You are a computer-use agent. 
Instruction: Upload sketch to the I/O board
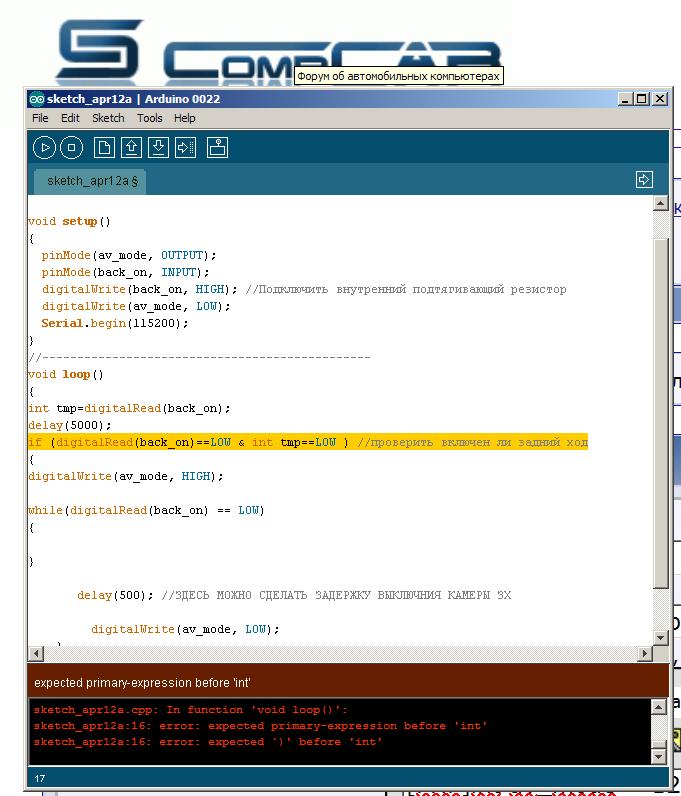[185, 148]
